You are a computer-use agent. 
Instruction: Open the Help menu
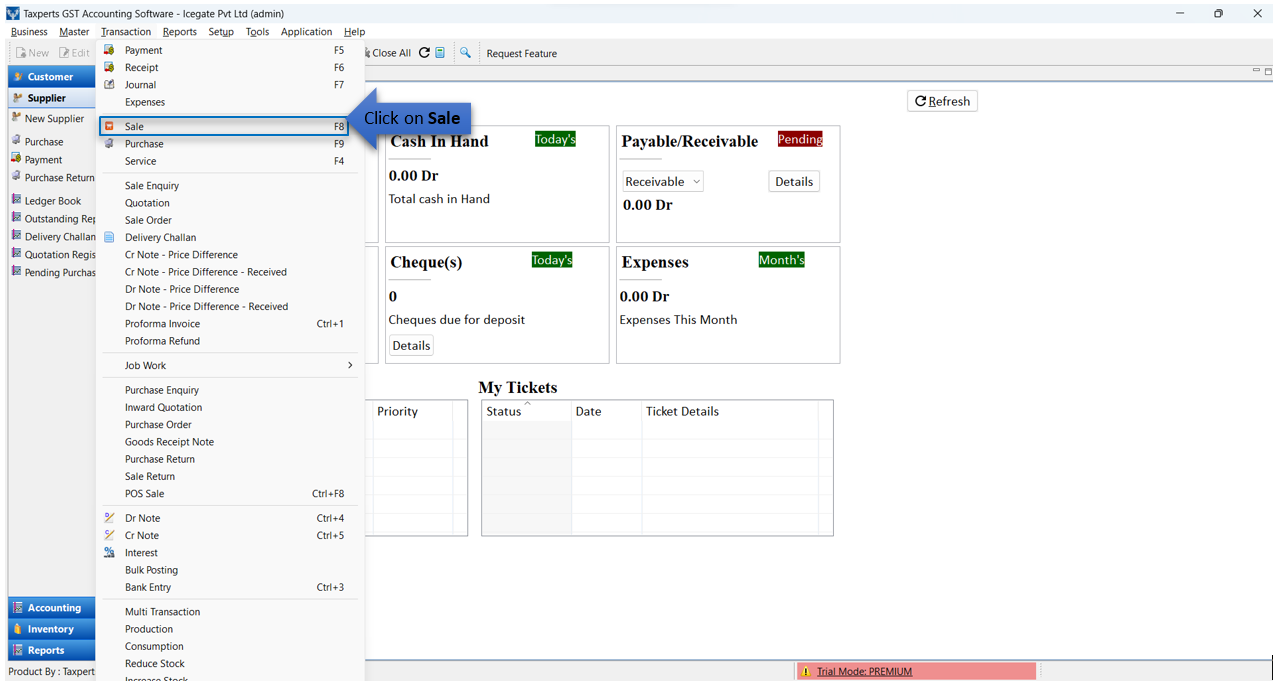(x=354, y=31)
